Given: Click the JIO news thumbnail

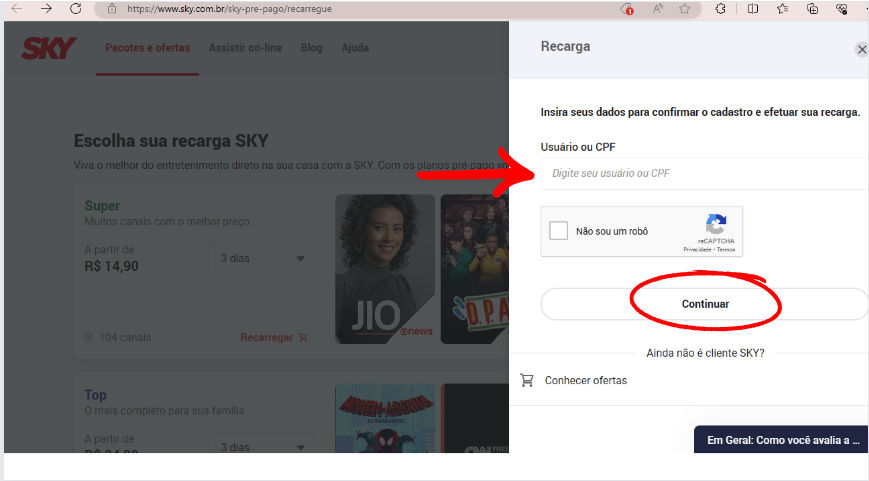Looking at the screenshot, I should (x=385, y=269).
